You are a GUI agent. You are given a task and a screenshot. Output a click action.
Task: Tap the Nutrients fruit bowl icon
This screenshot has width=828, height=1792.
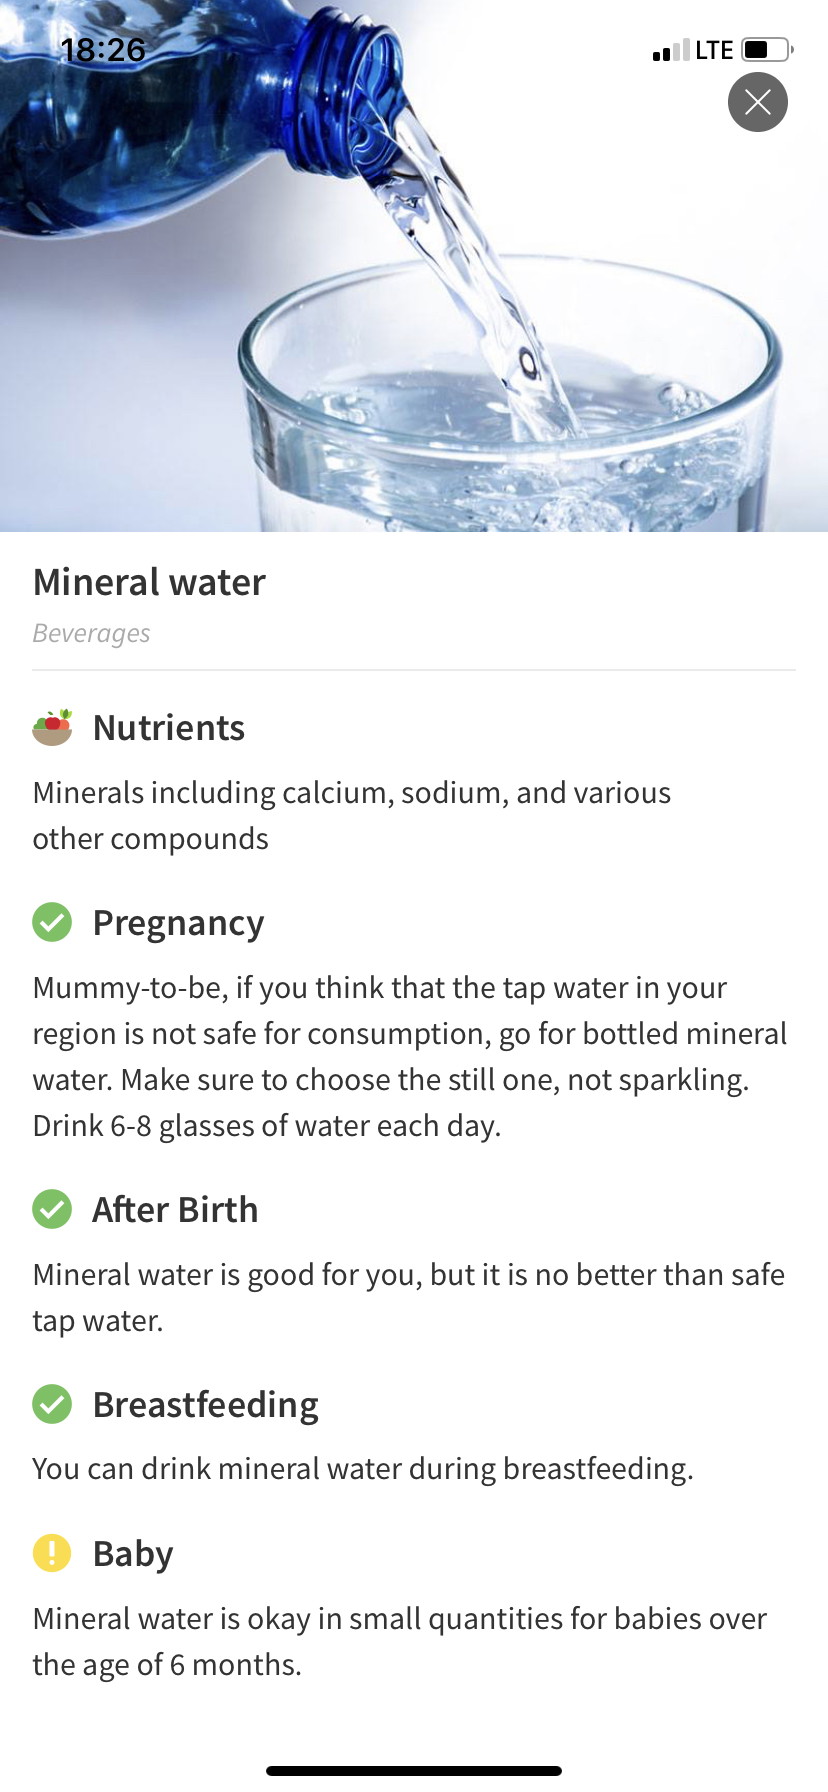[52, 727]
